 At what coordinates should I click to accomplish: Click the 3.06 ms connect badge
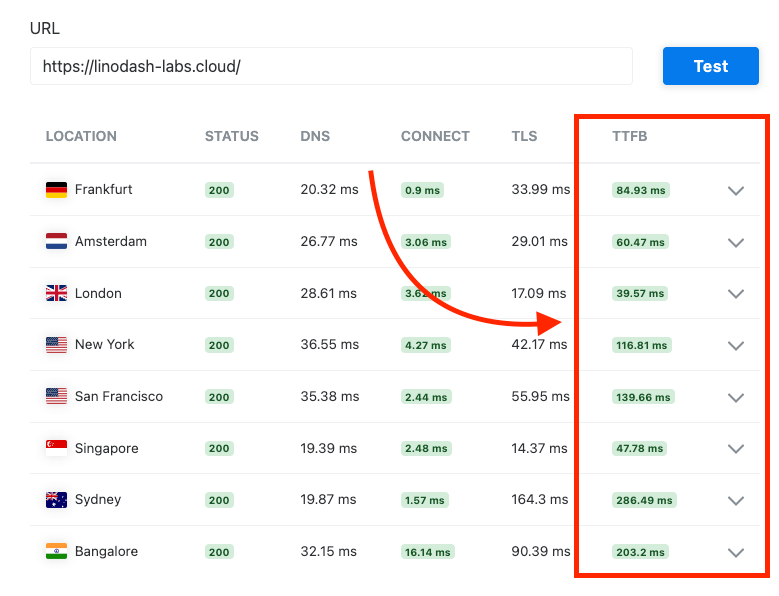[x=426, y=242]
